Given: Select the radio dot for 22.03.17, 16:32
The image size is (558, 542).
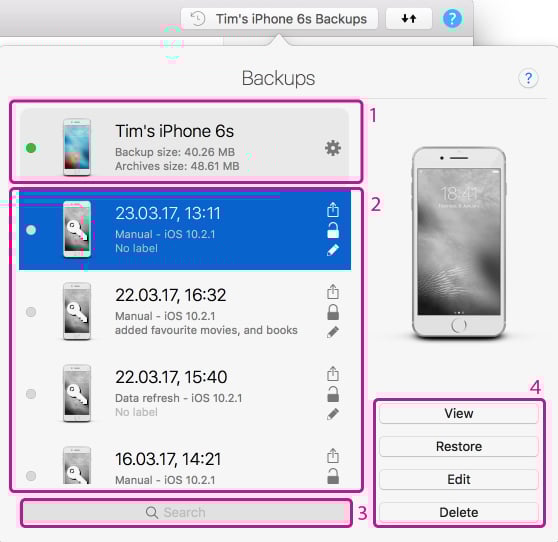Looking at the screenshot, I should (31, 312).
